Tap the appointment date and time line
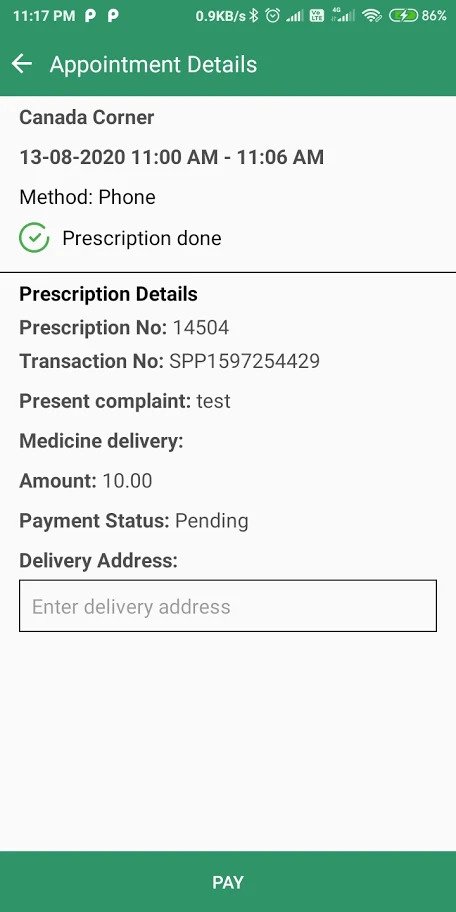Viewport: 456px width, 912px height. pyautogui.click(x=172, y=157)
